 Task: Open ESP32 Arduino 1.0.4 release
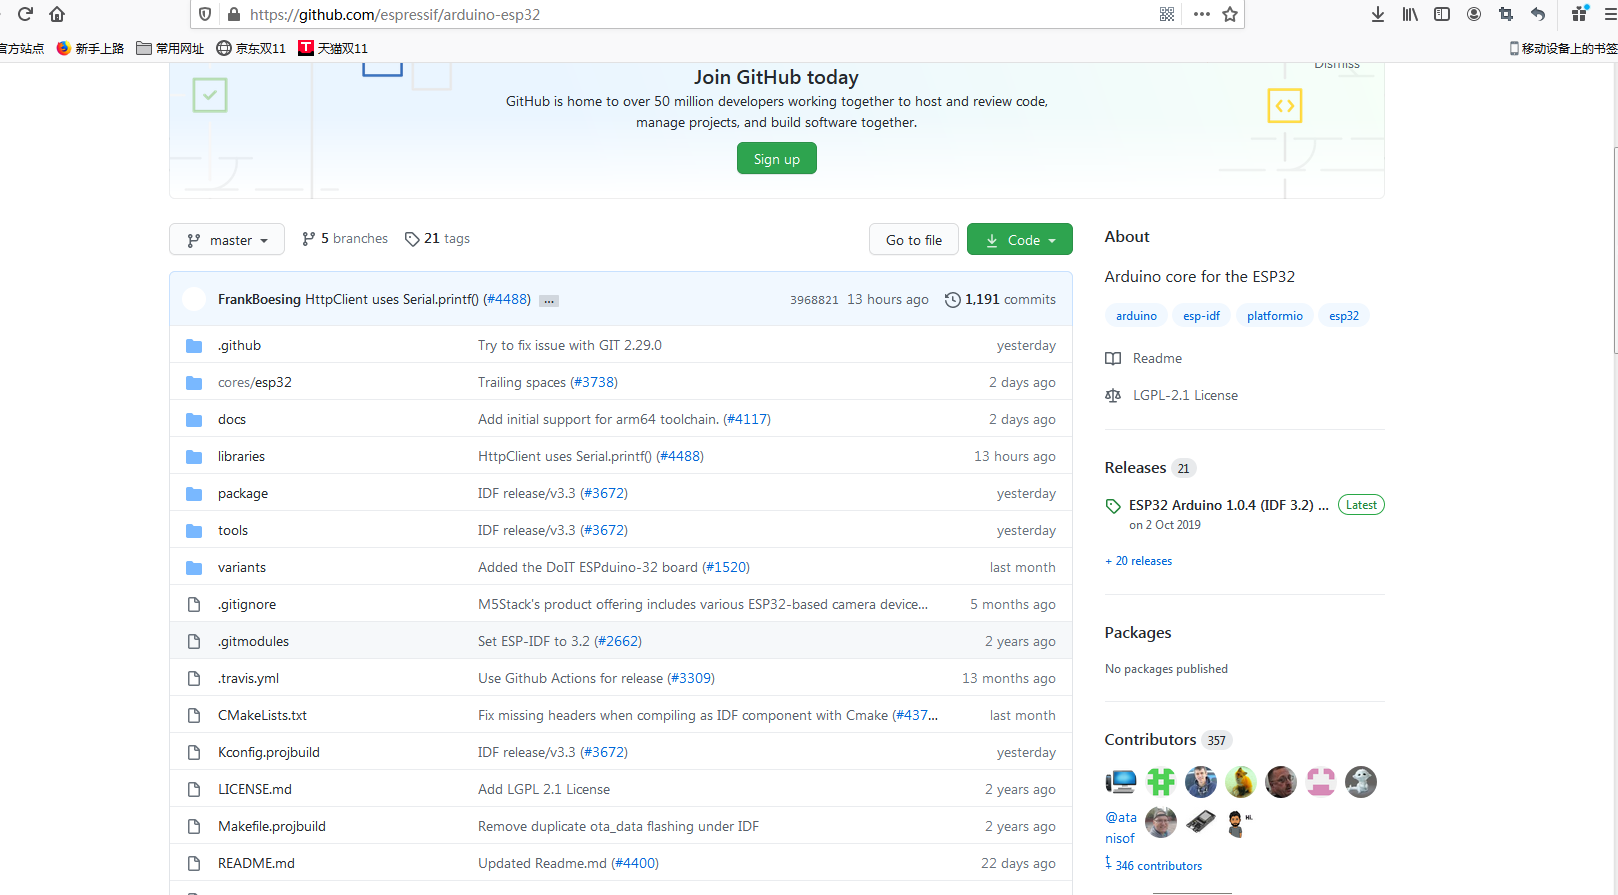coord(1228,506)
